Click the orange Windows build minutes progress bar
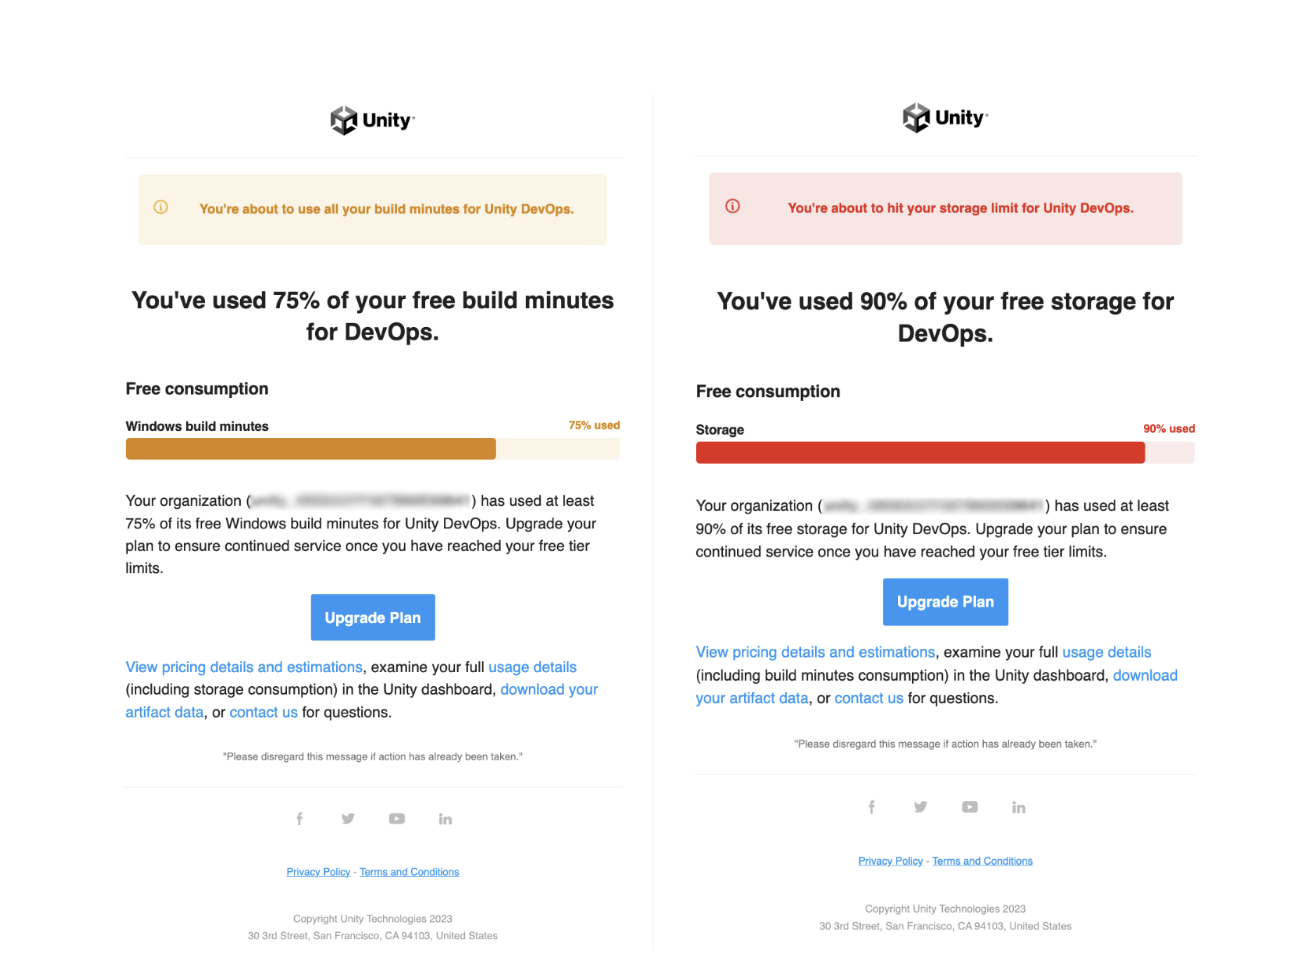Image resolution: width=1298 pixels, height=958 pixels. coord(311,449)
